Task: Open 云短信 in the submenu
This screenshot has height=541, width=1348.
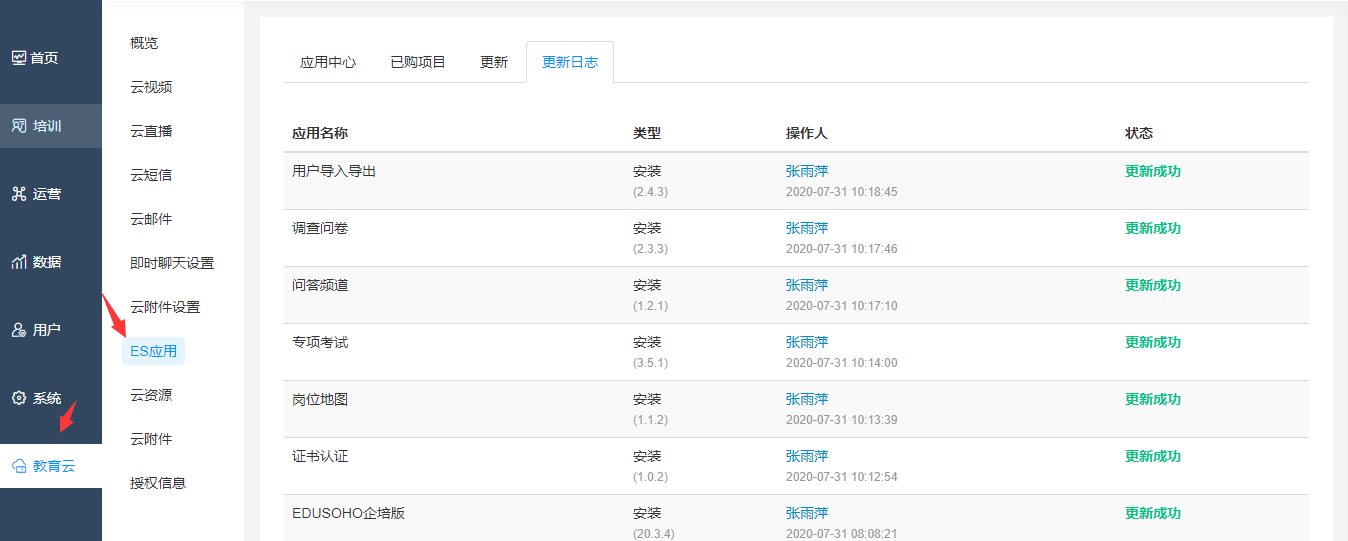Action: pos(151,175)
